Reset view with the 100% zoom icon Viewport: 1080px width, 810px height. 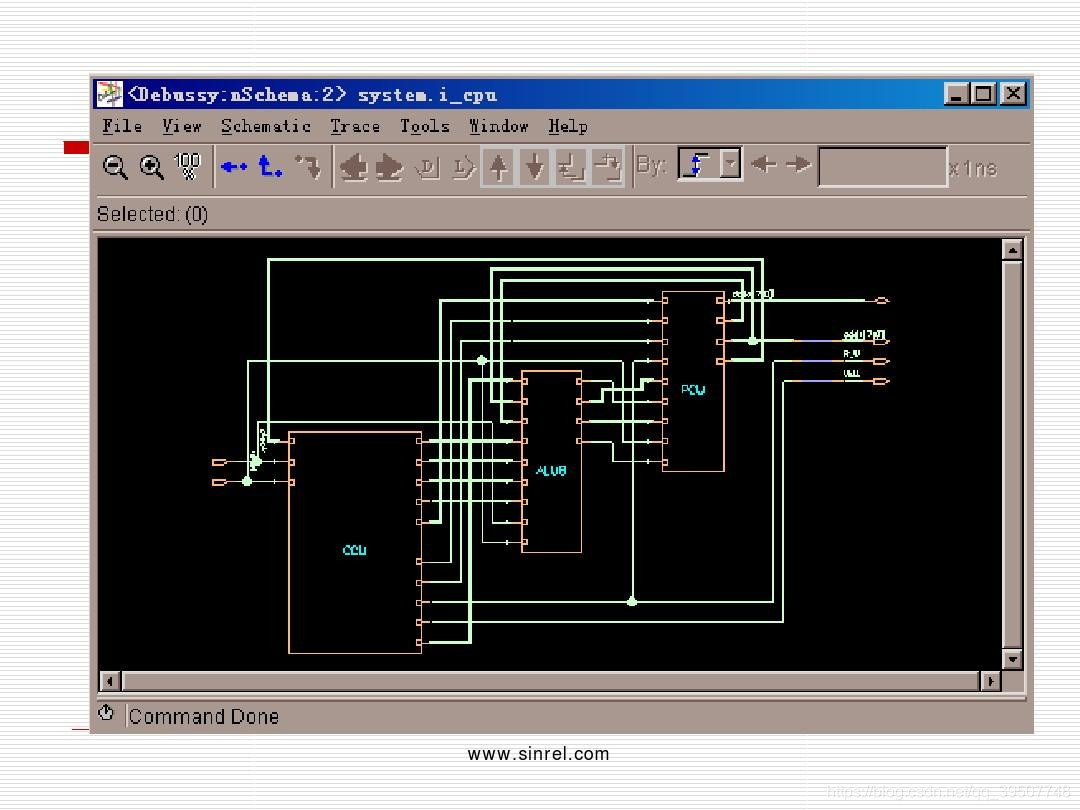187,166
